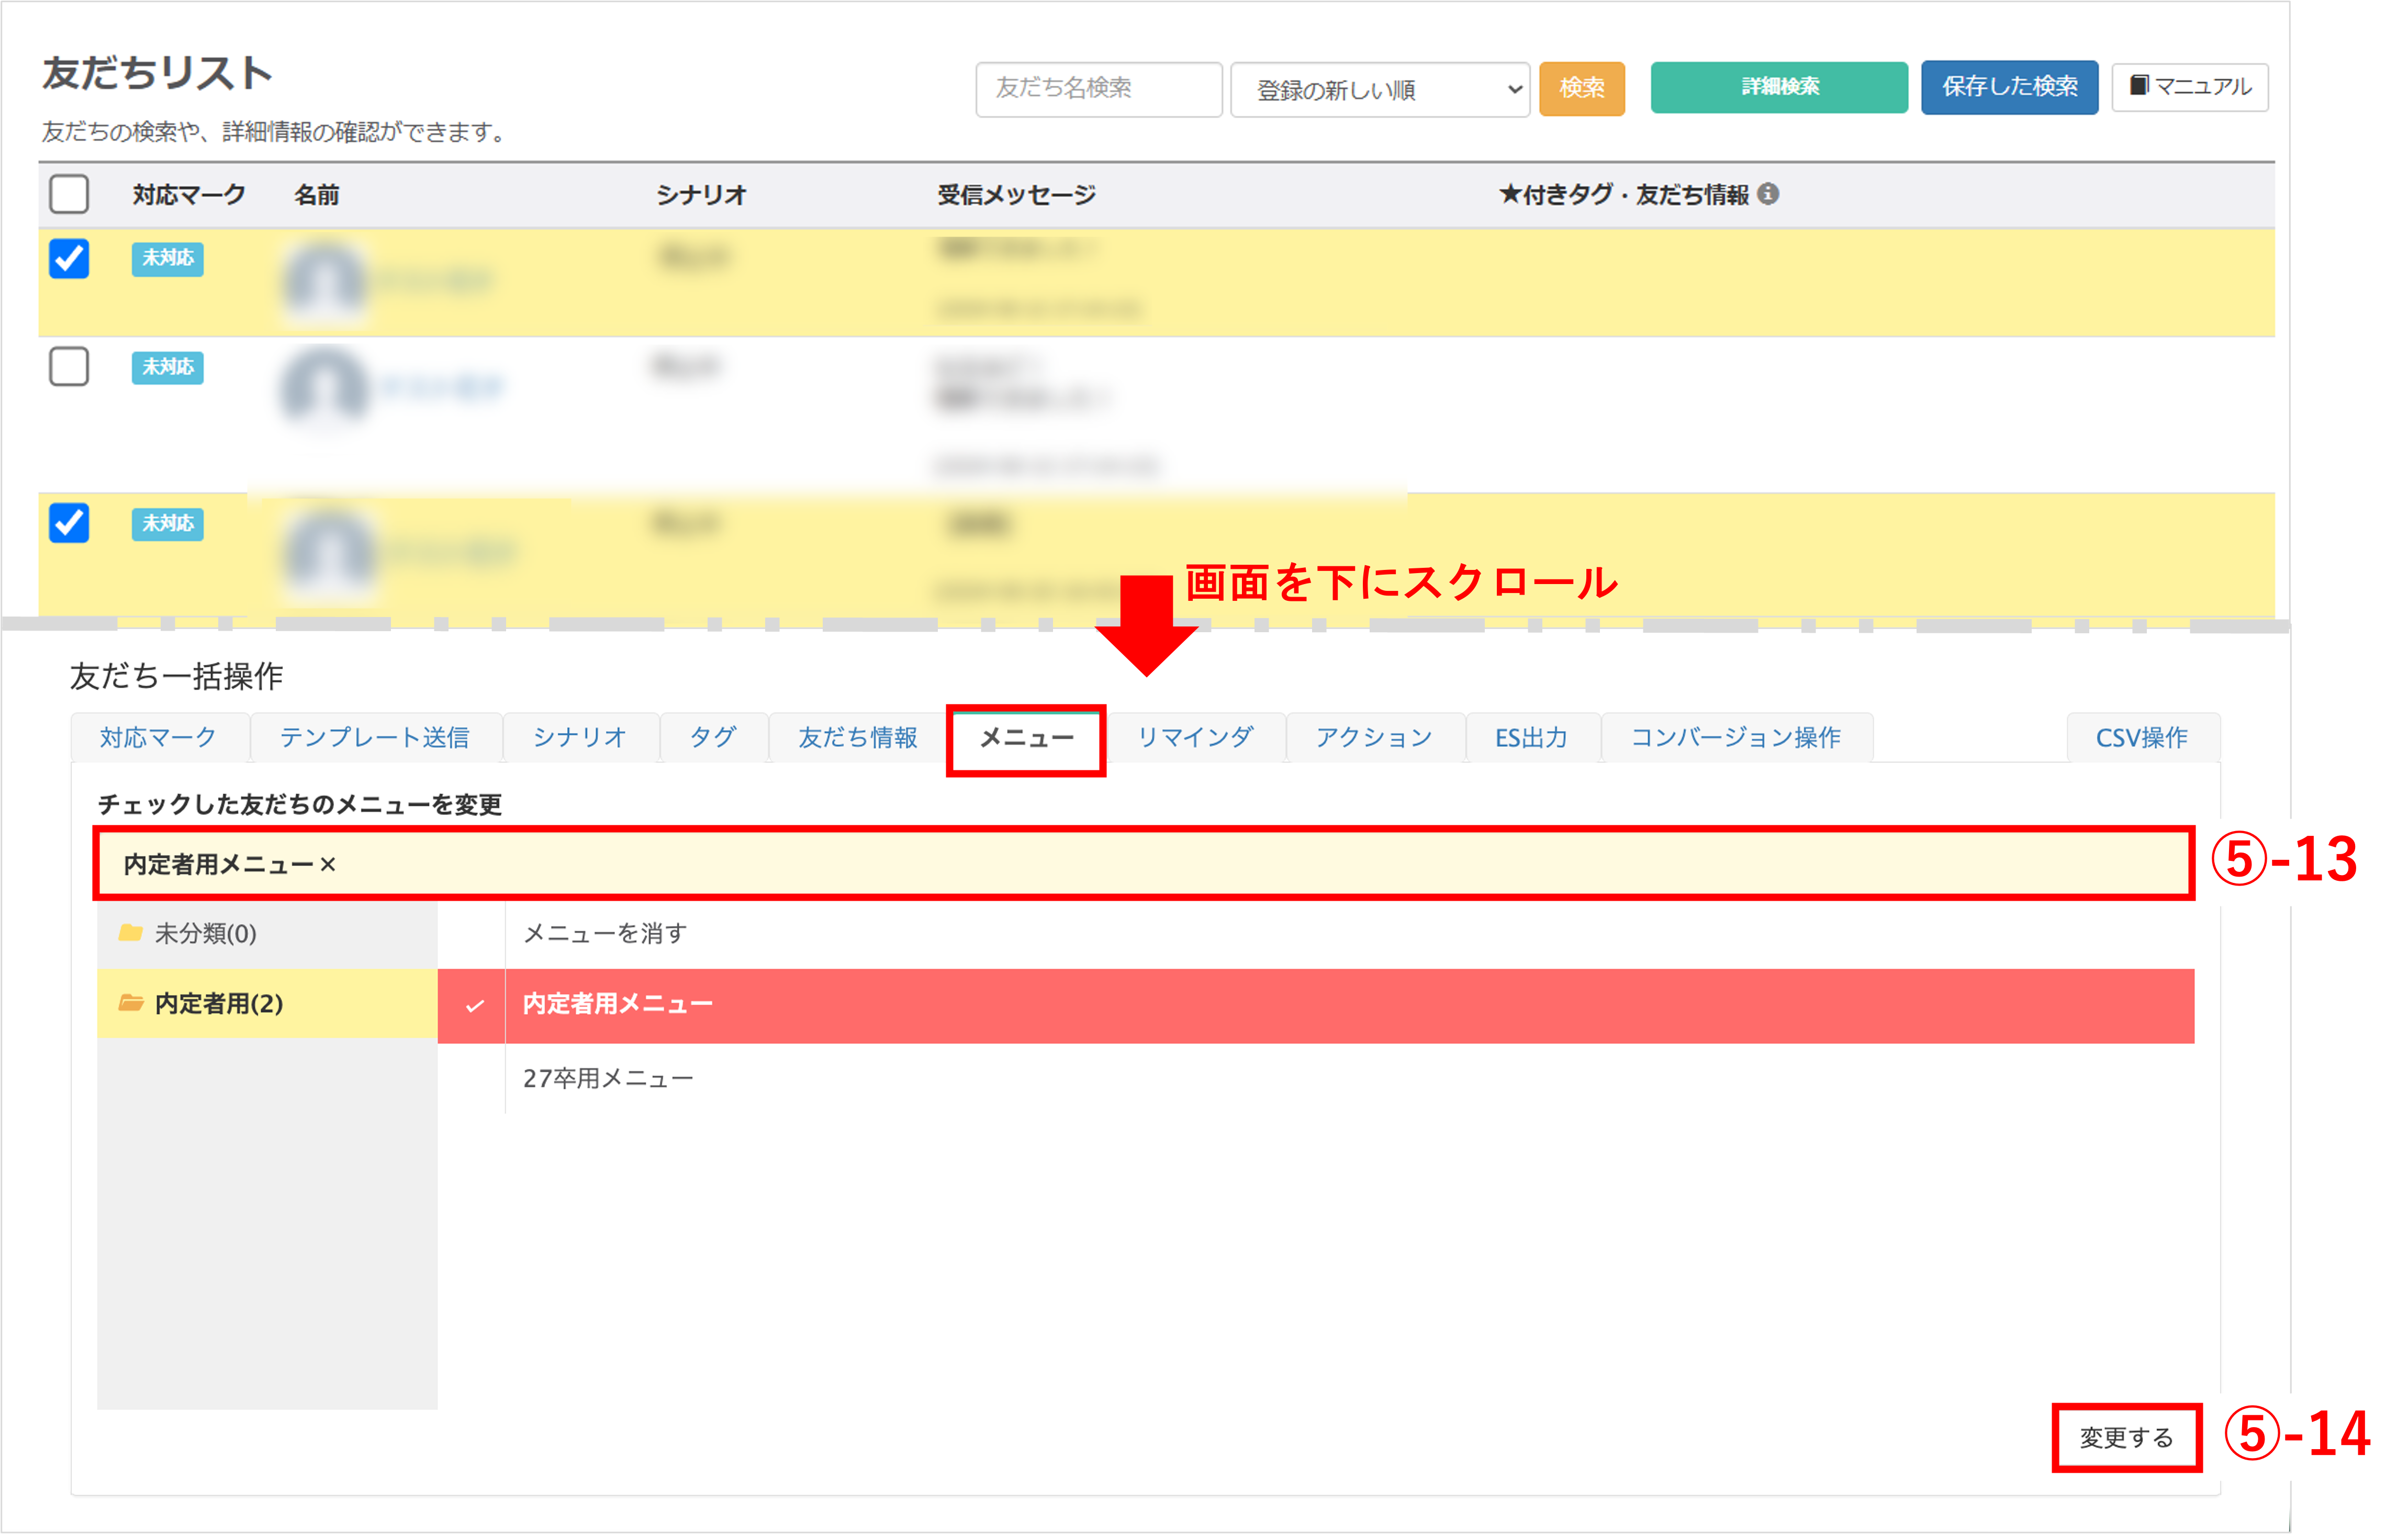Uncheck the first friend's row checkbox
This screenshot has height=1535, width=2408.
(69, 259)
